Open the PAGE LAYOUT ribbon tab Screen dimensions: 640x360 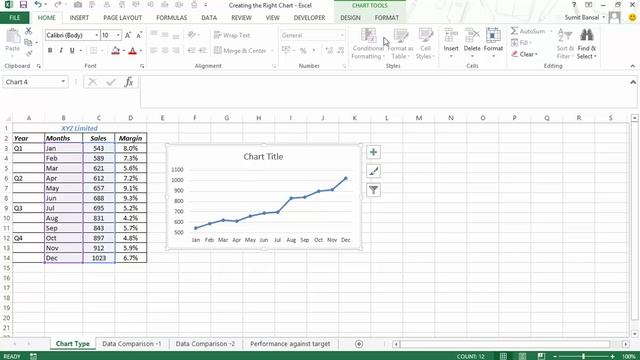(x=122, y=18)
